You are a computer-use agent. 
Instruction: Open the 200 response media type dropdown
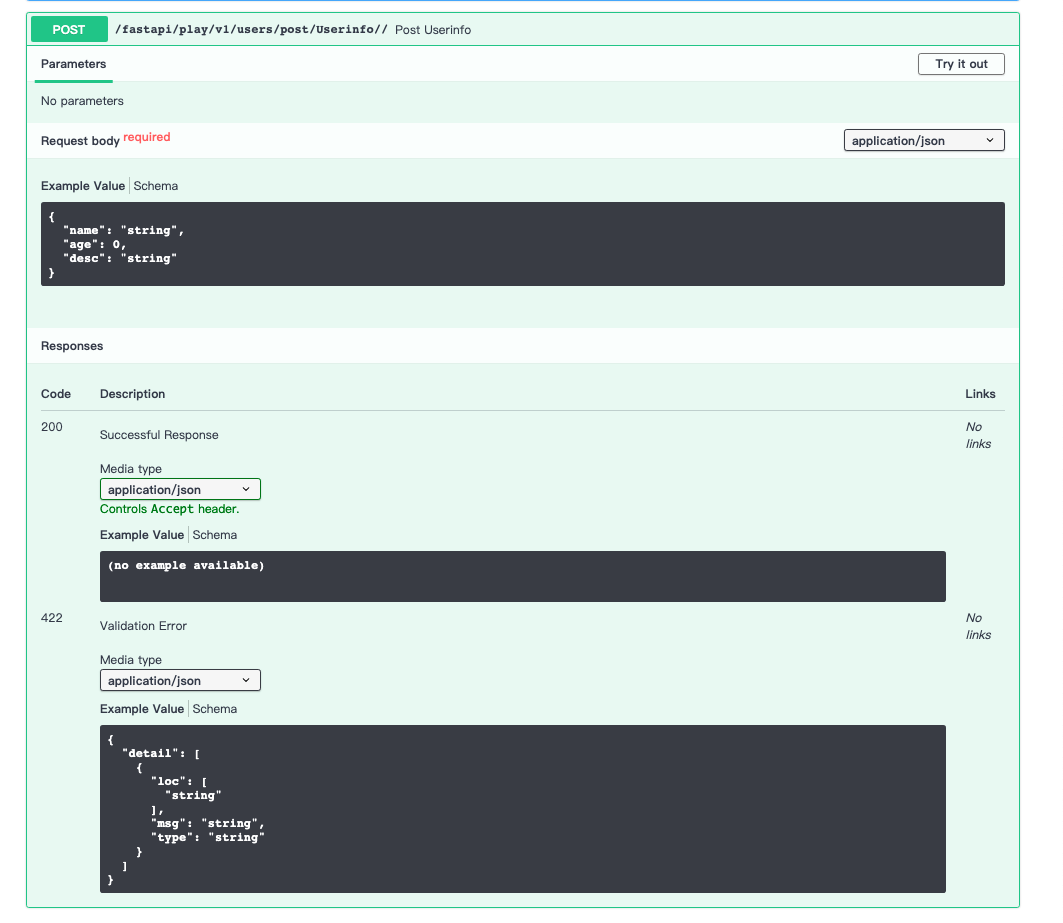(x=180, y=490)
